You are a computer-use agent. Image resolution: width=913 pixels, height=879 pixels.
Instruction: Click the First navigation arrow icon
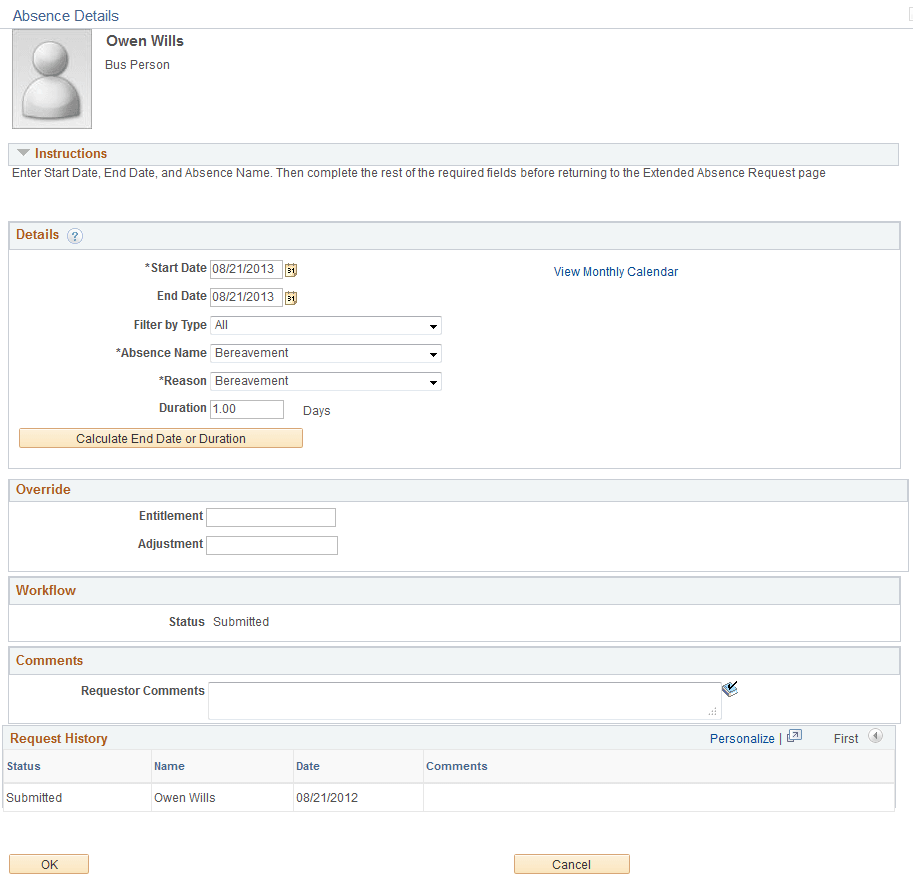pyautogui.click(x=875, y=737)
